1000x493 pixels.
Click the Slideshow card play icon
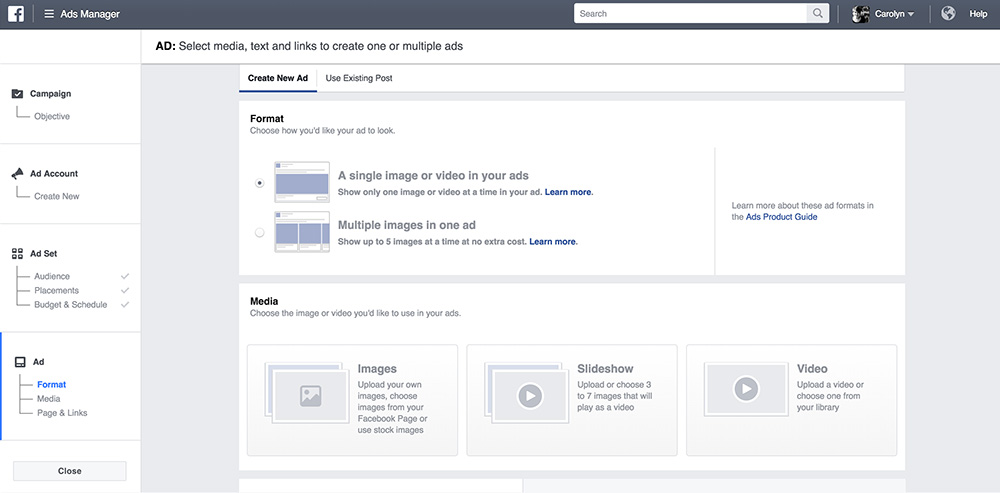(x=530, y=396)
